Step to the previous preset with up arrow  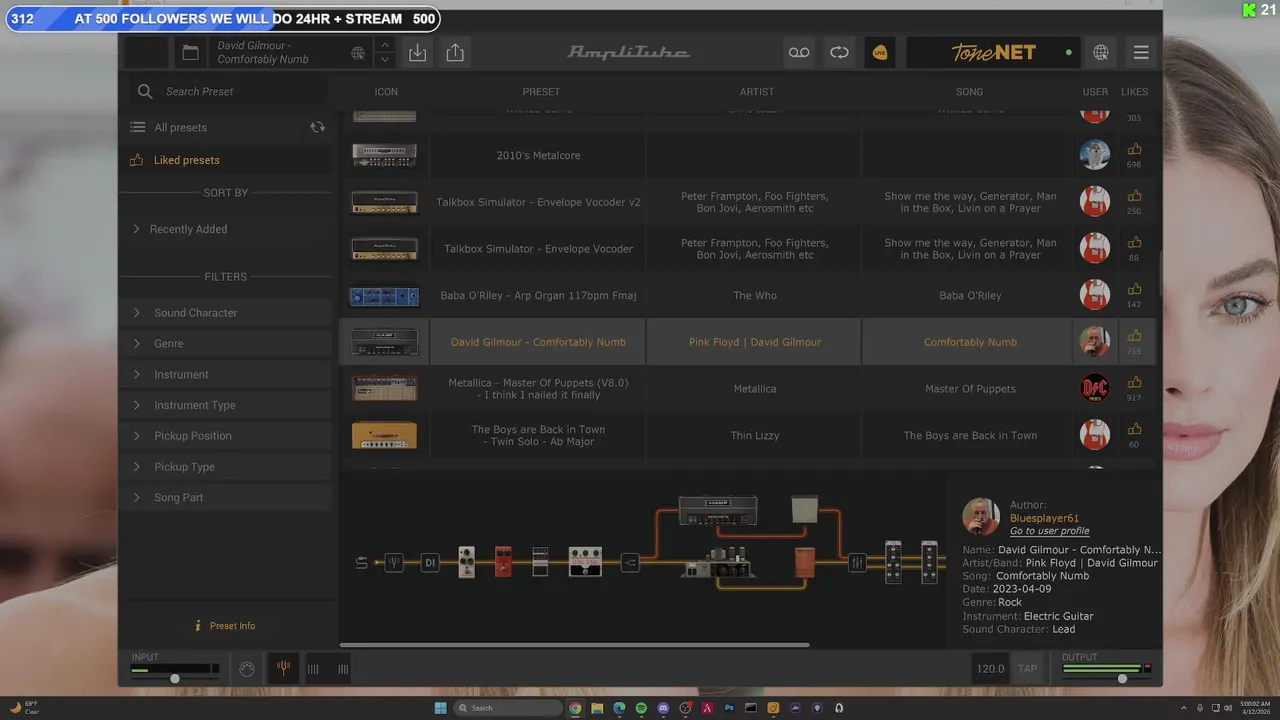point(385,45)
